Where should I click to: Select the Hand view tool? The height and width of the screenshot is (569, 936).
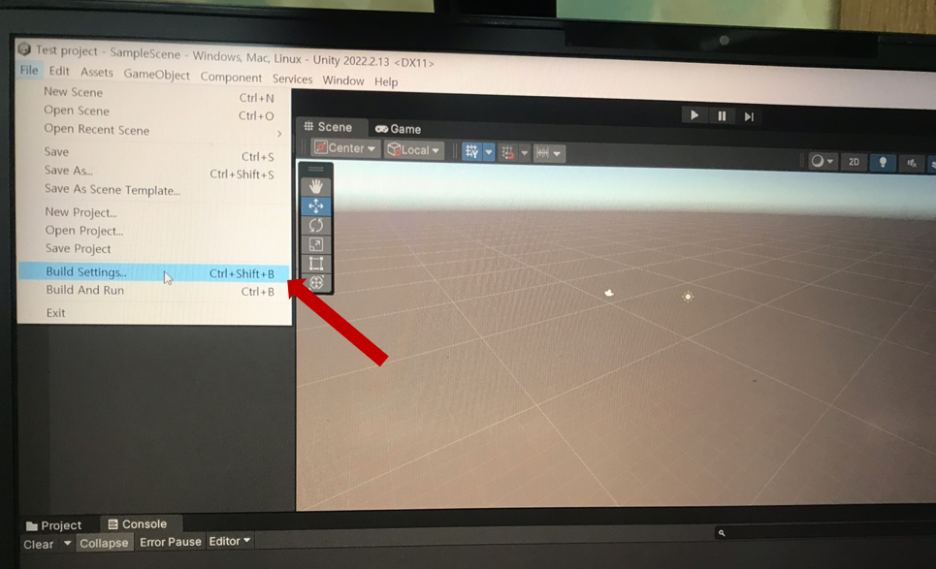point(316,187)
